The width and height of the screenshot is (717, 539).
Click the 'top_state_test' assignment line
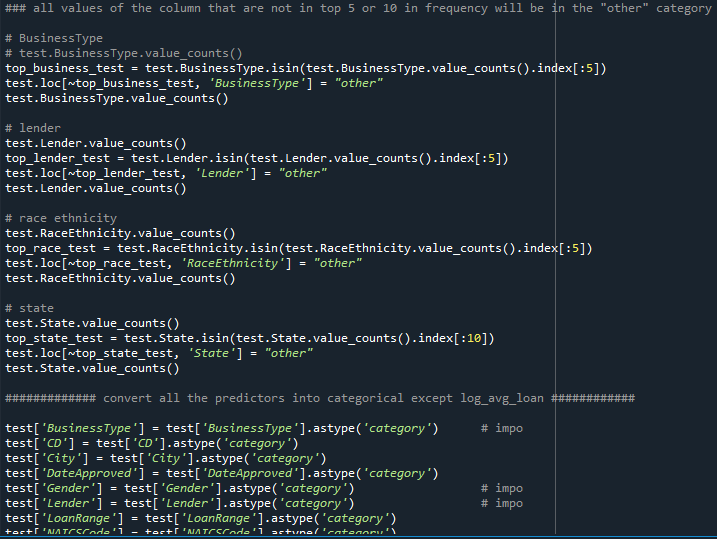tap(250, 339)
